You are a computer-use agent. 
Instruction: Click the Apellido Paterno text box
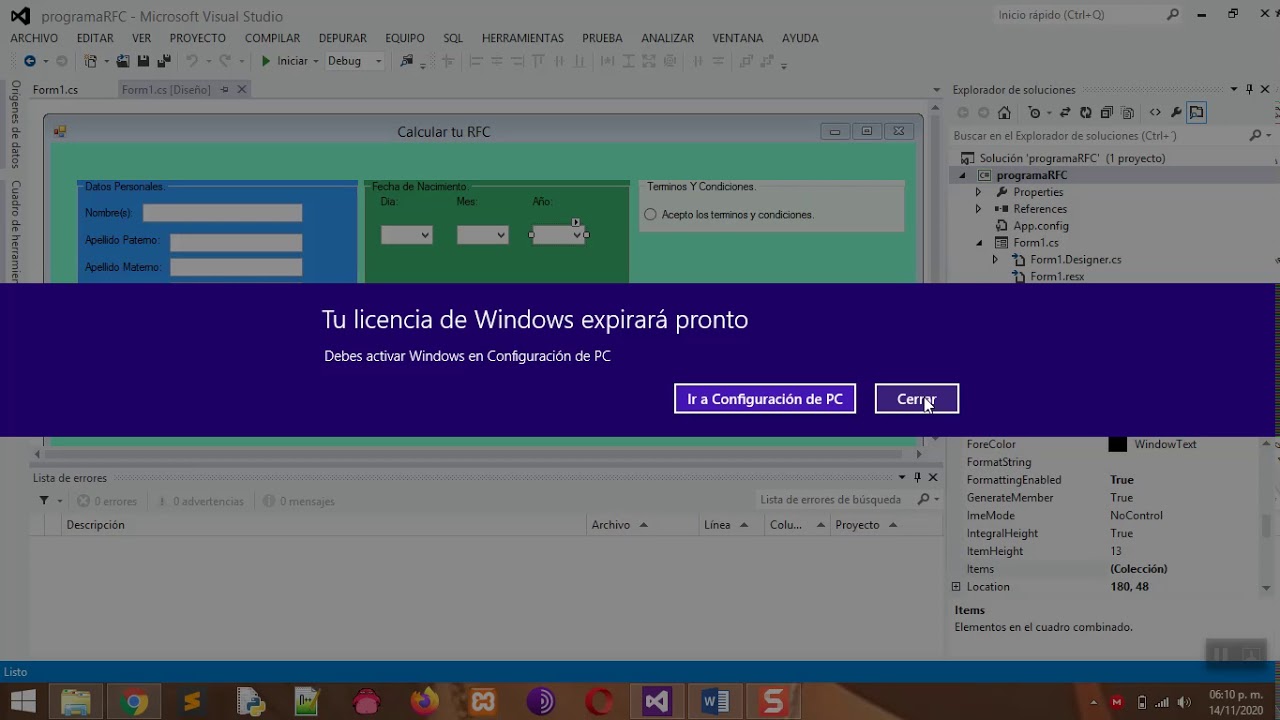pyautogui.click(x=236, y=242)
